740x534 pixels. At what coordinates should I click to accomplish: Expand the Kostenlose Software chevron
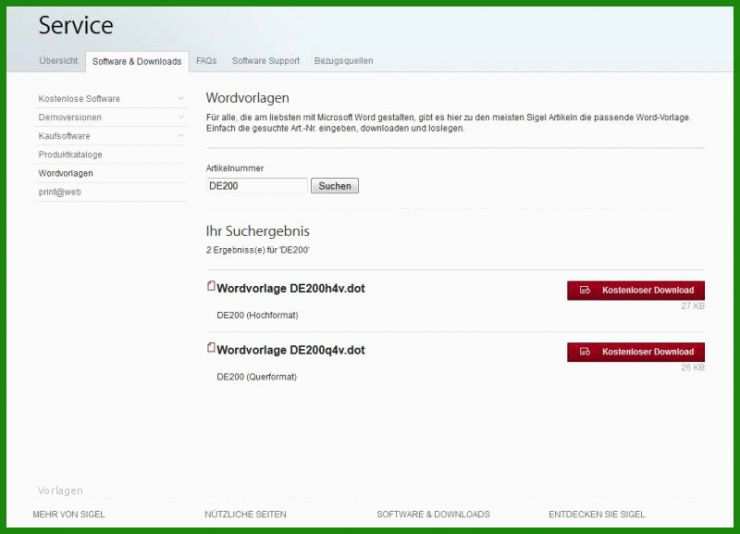coord(180,99)
